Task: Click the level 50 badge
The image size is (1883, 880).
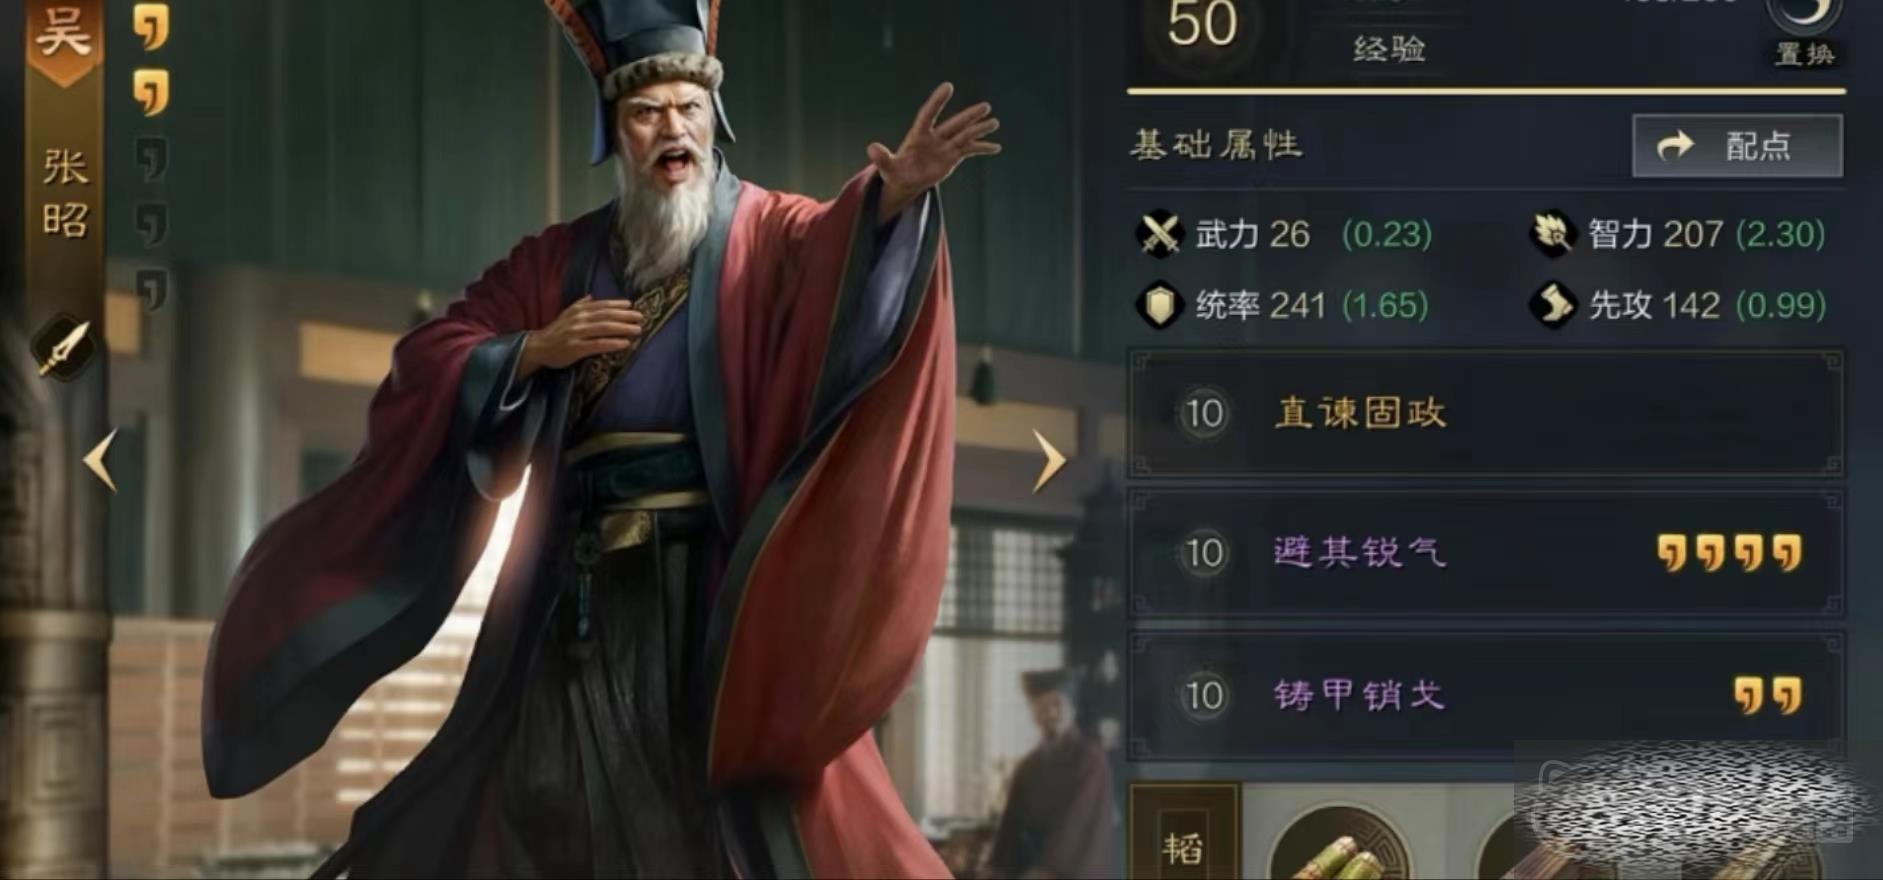Action: 1202,25
